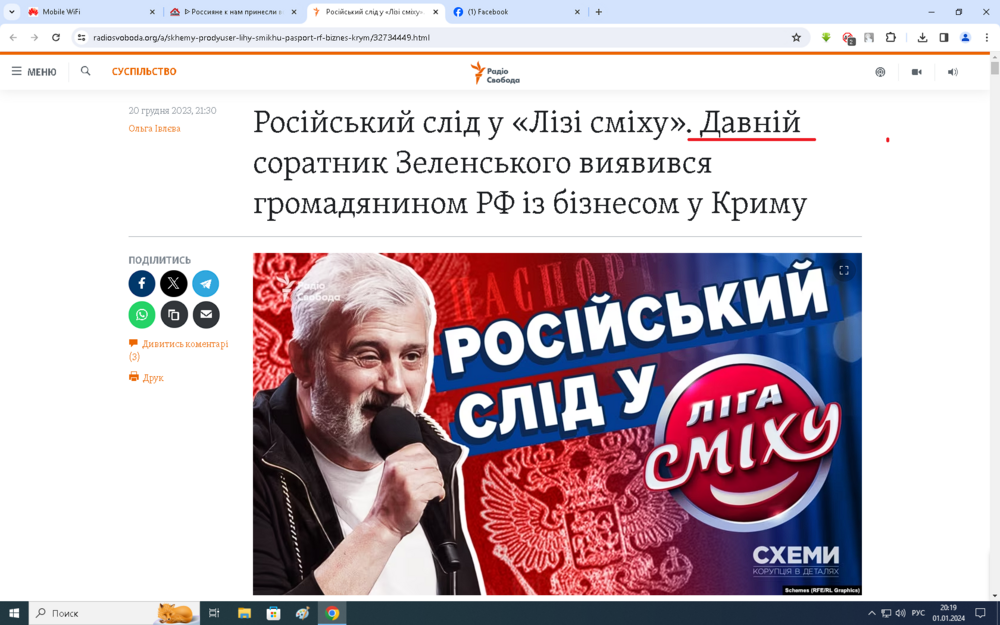Print the article using Друк link

click(x=148, y=377)
